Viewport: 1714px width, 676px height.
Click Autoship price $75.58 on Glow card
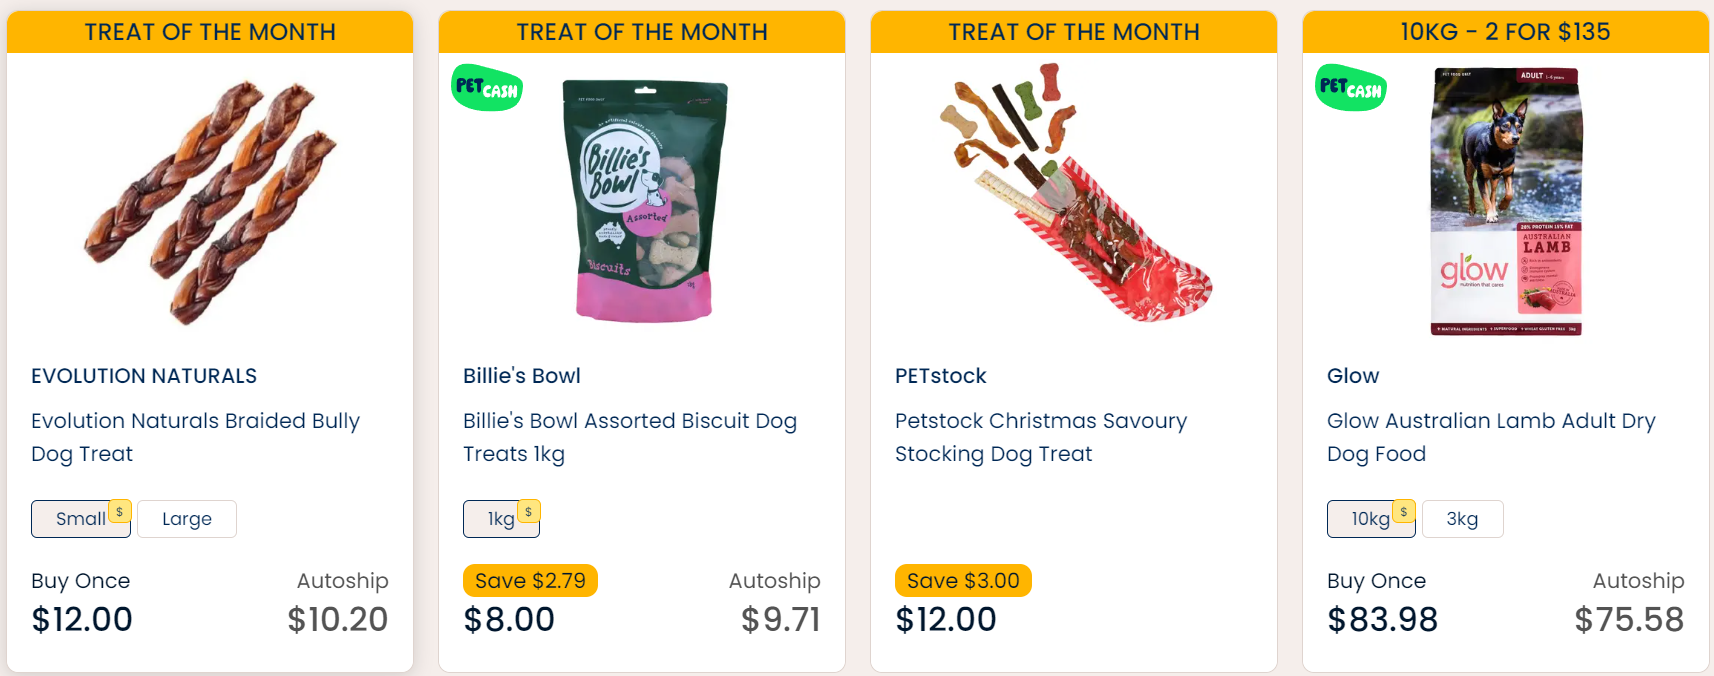point(1629,619)
